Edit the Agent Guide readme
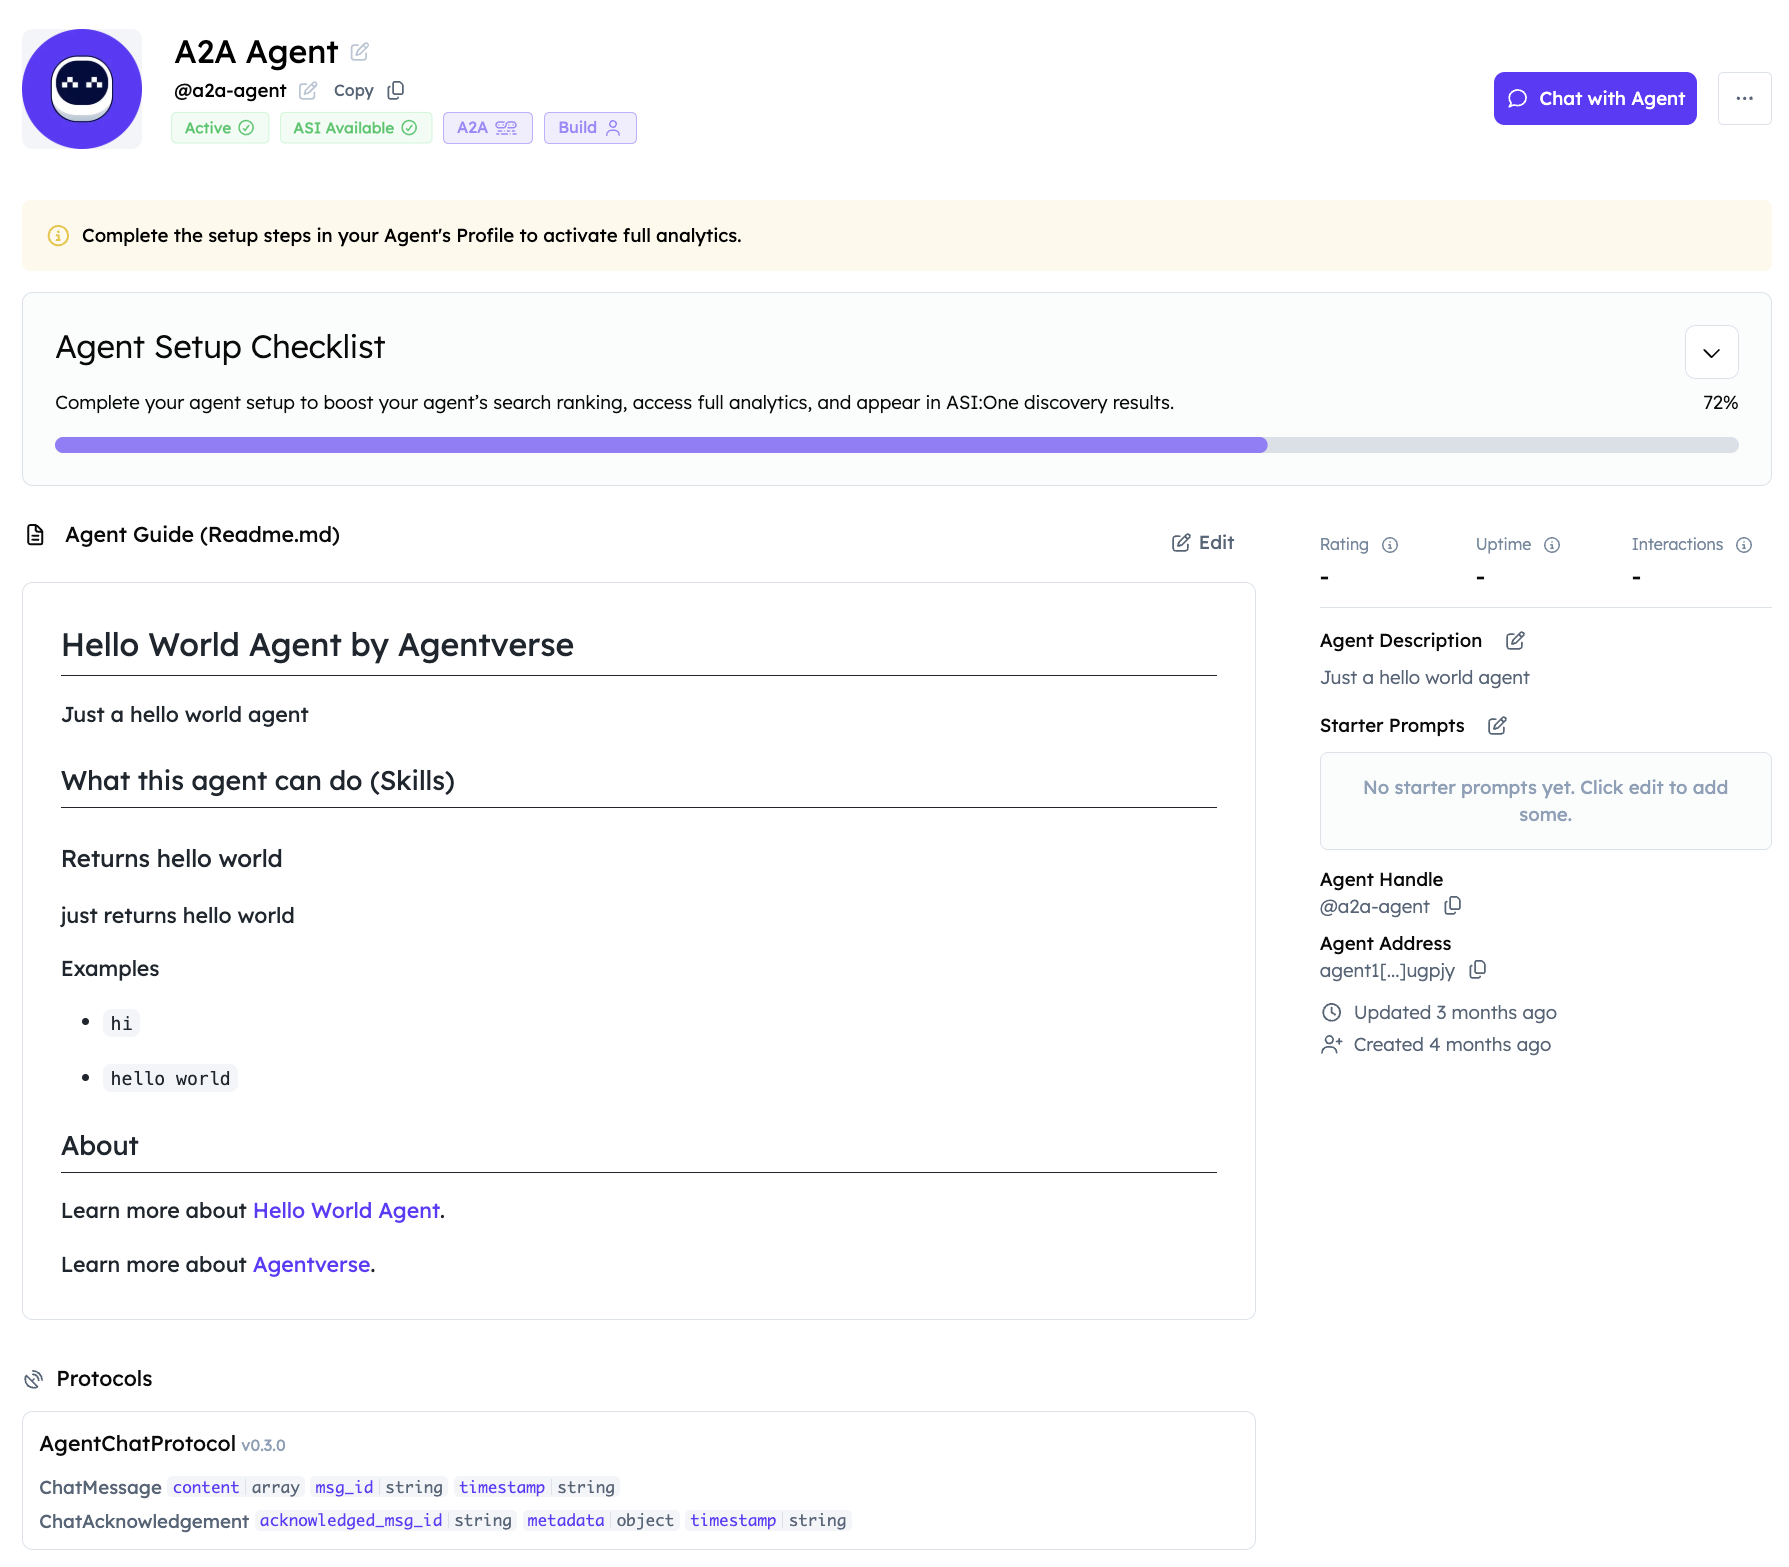This screenshot has height=1567, width=1789. coord(1203,542)
